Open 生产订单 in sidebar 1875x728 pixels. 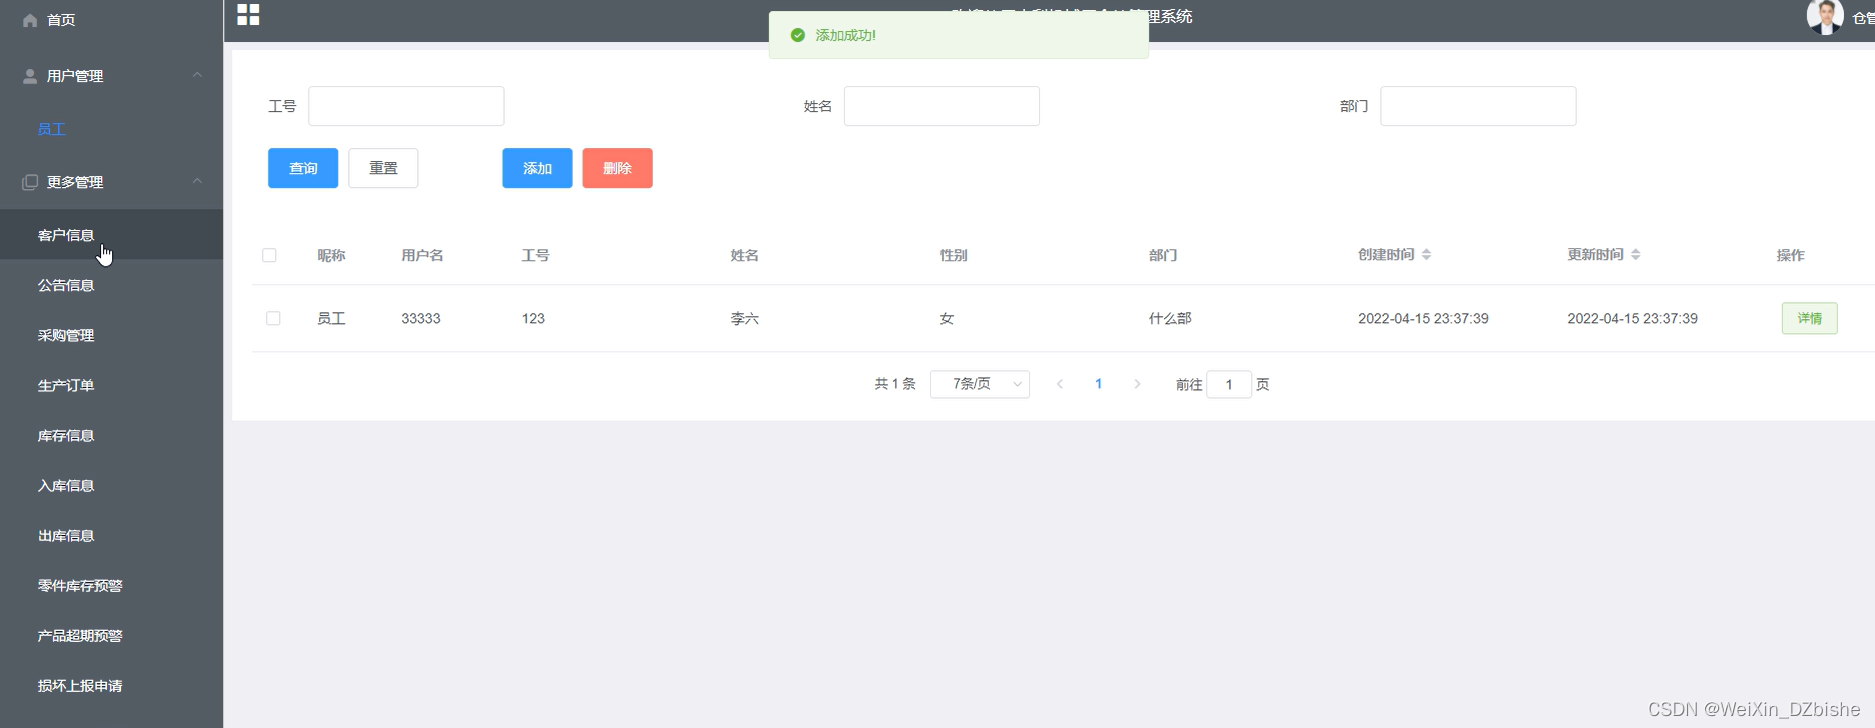pyautogui.click(x=66, y=385)
